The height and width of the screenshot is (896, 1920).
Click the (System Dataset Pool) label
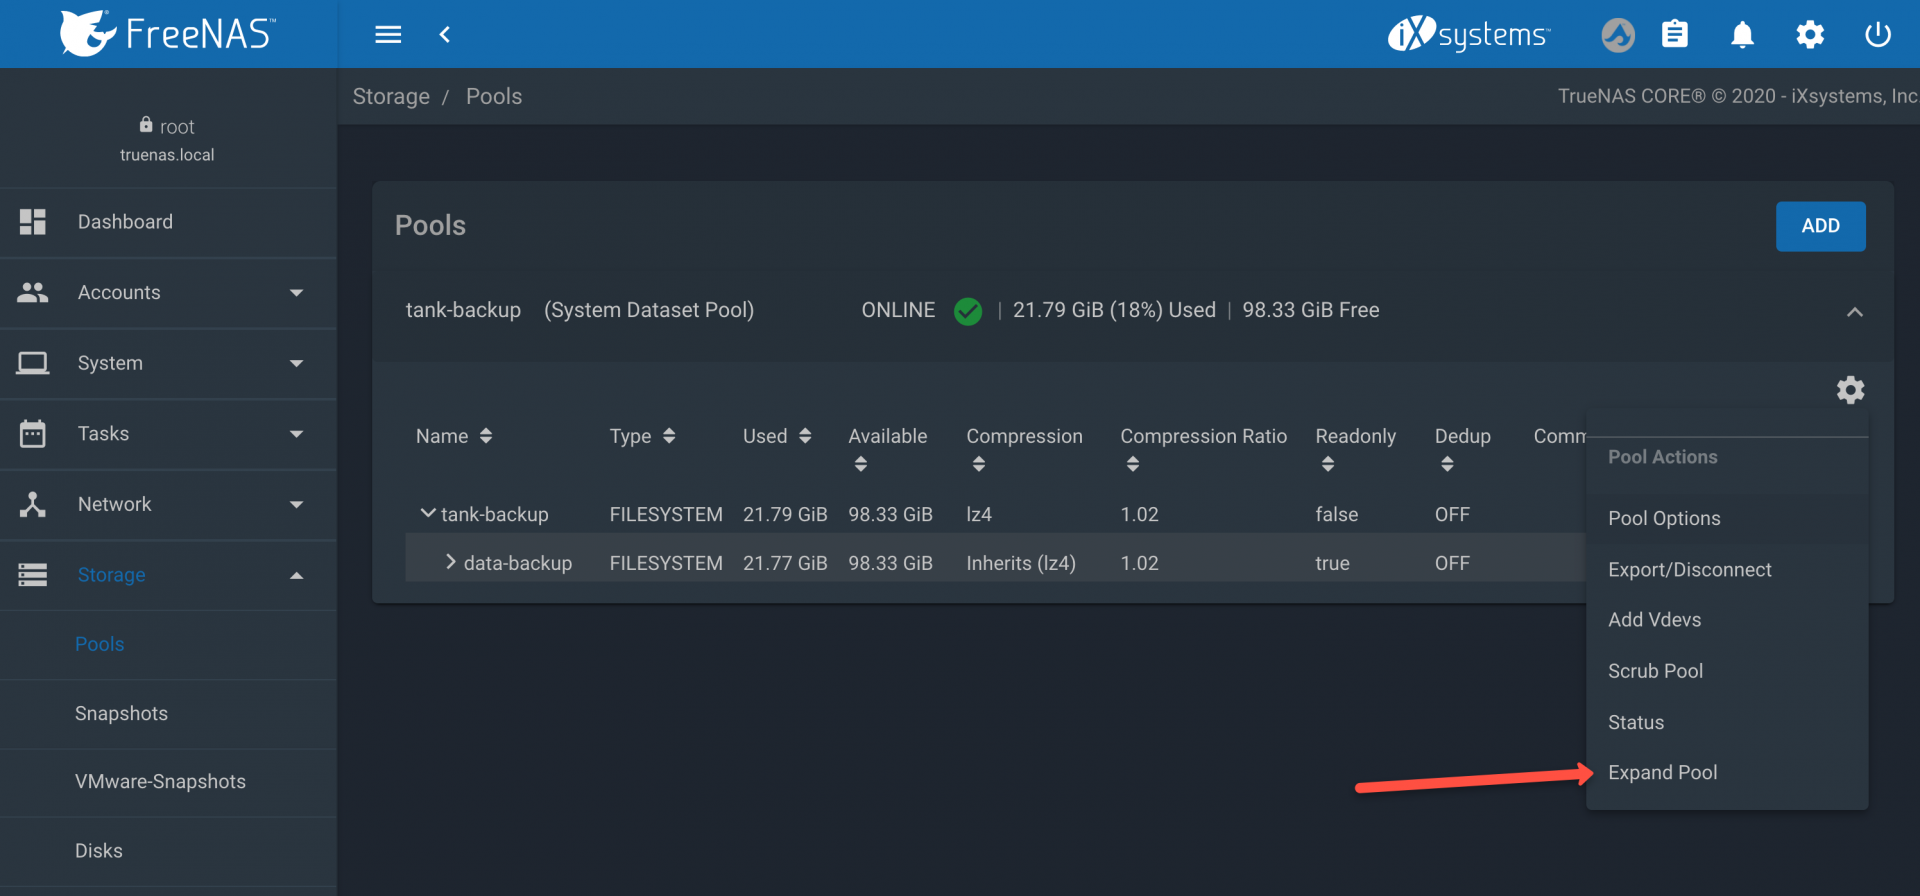[649, 310]
